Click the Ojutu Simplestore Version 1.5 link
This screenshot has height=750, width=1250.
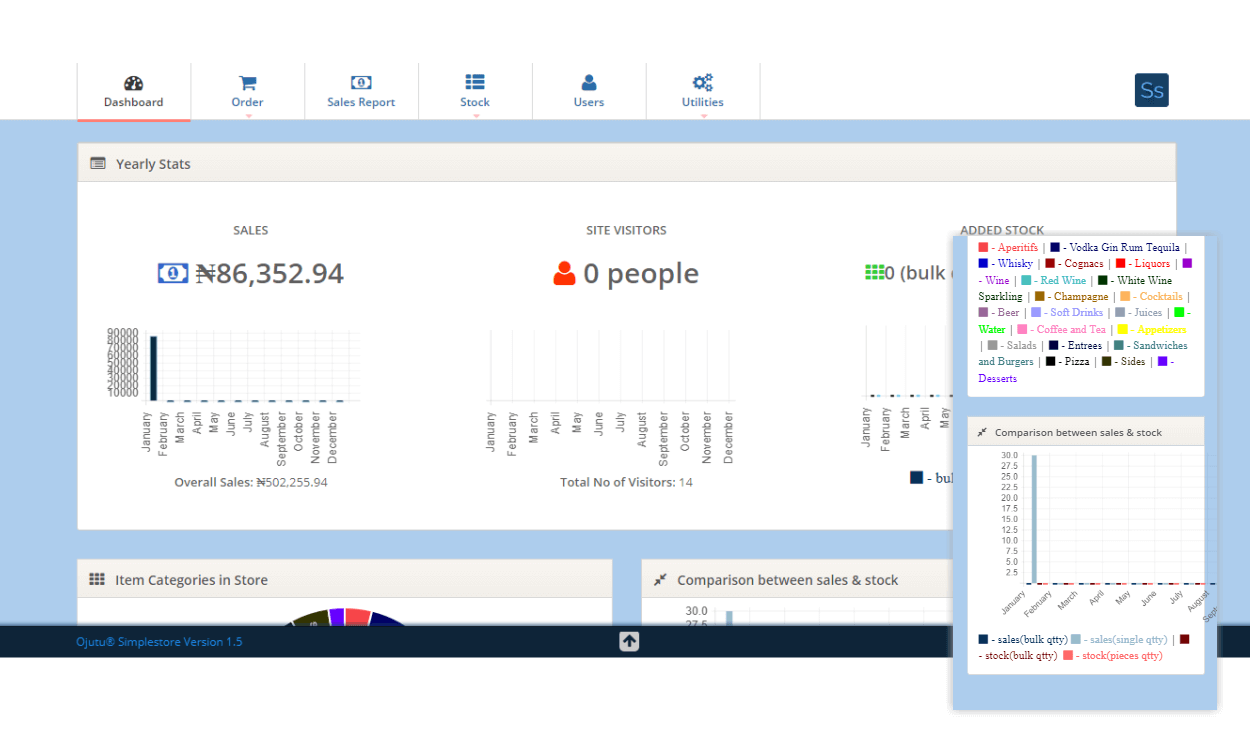click(159, 642)
